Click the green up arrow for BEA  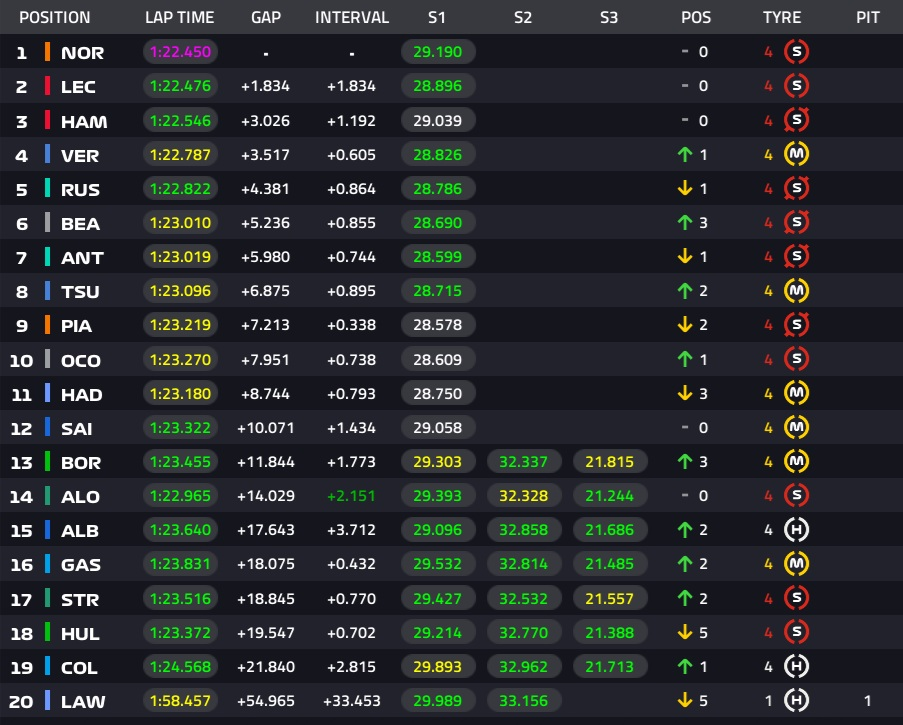(685, 223)
